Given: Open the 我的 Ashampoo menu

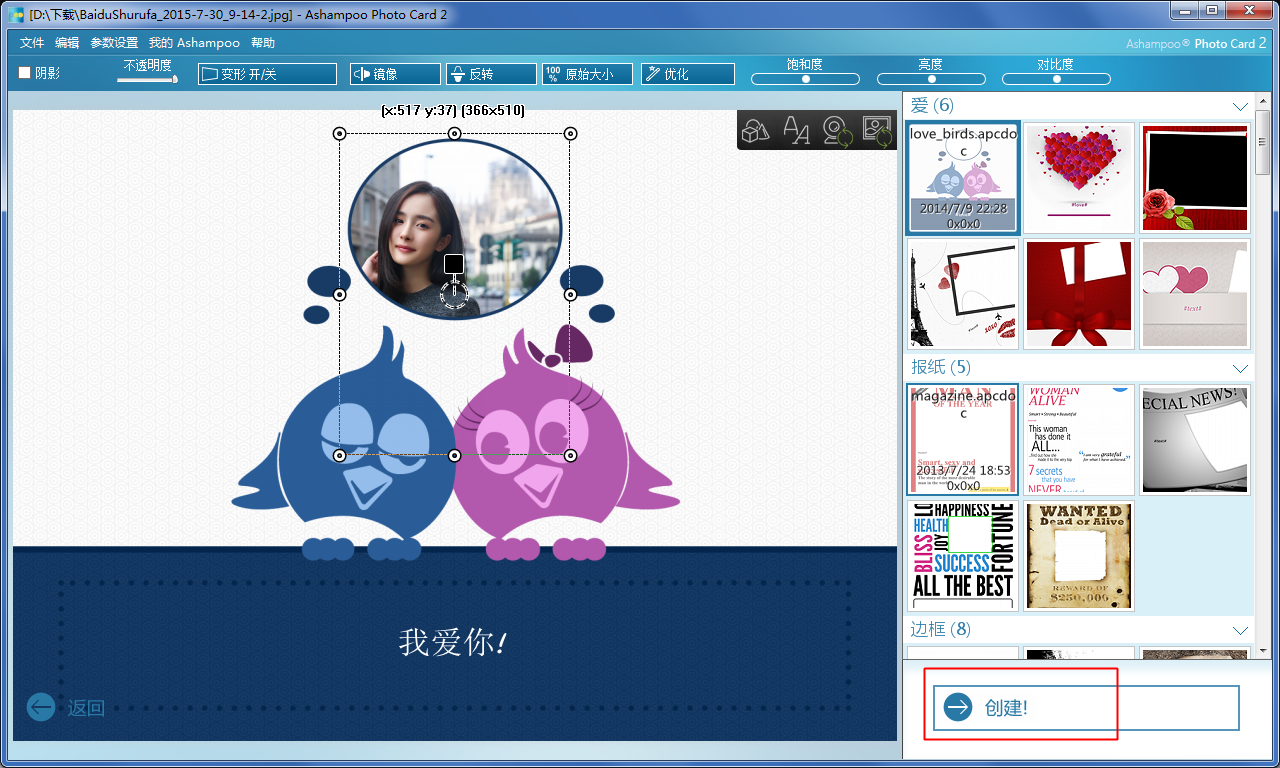Looking at the screenshot, I should coord(194,43).
